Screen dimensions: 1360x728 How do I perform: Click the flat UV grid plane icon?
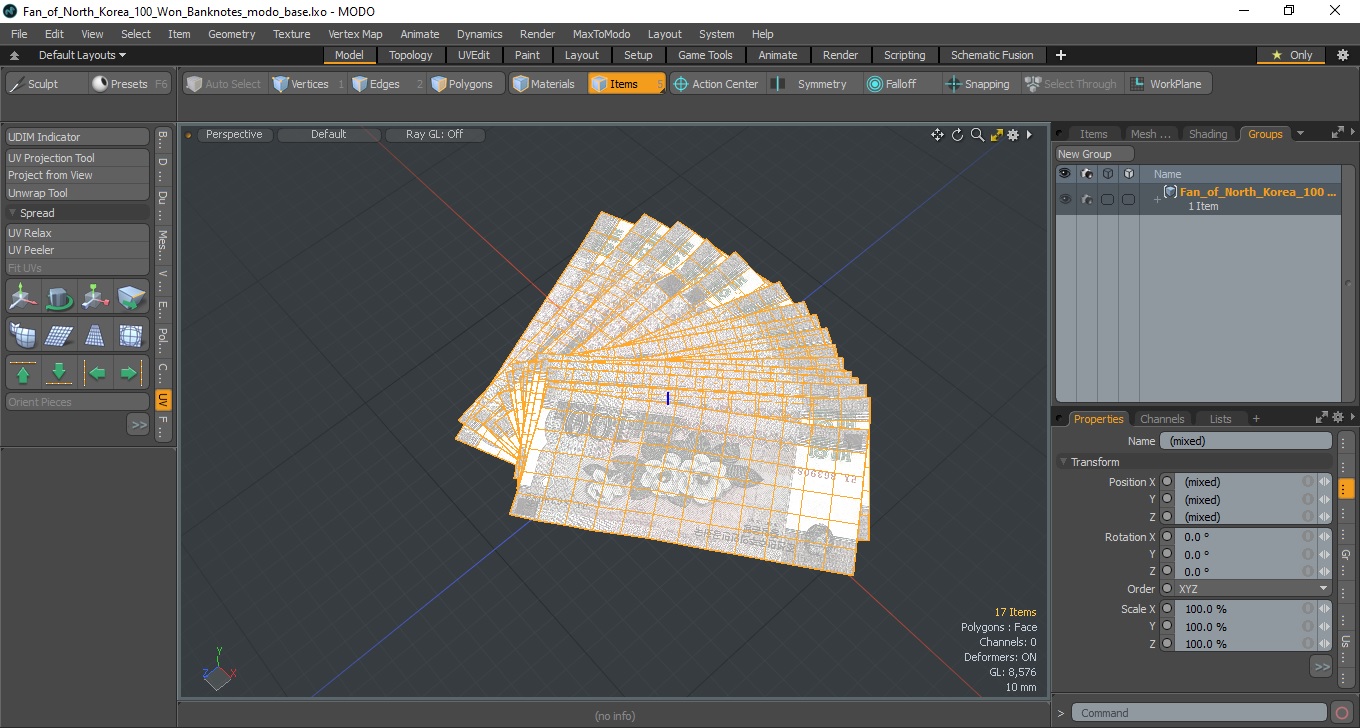coord(60,335)
